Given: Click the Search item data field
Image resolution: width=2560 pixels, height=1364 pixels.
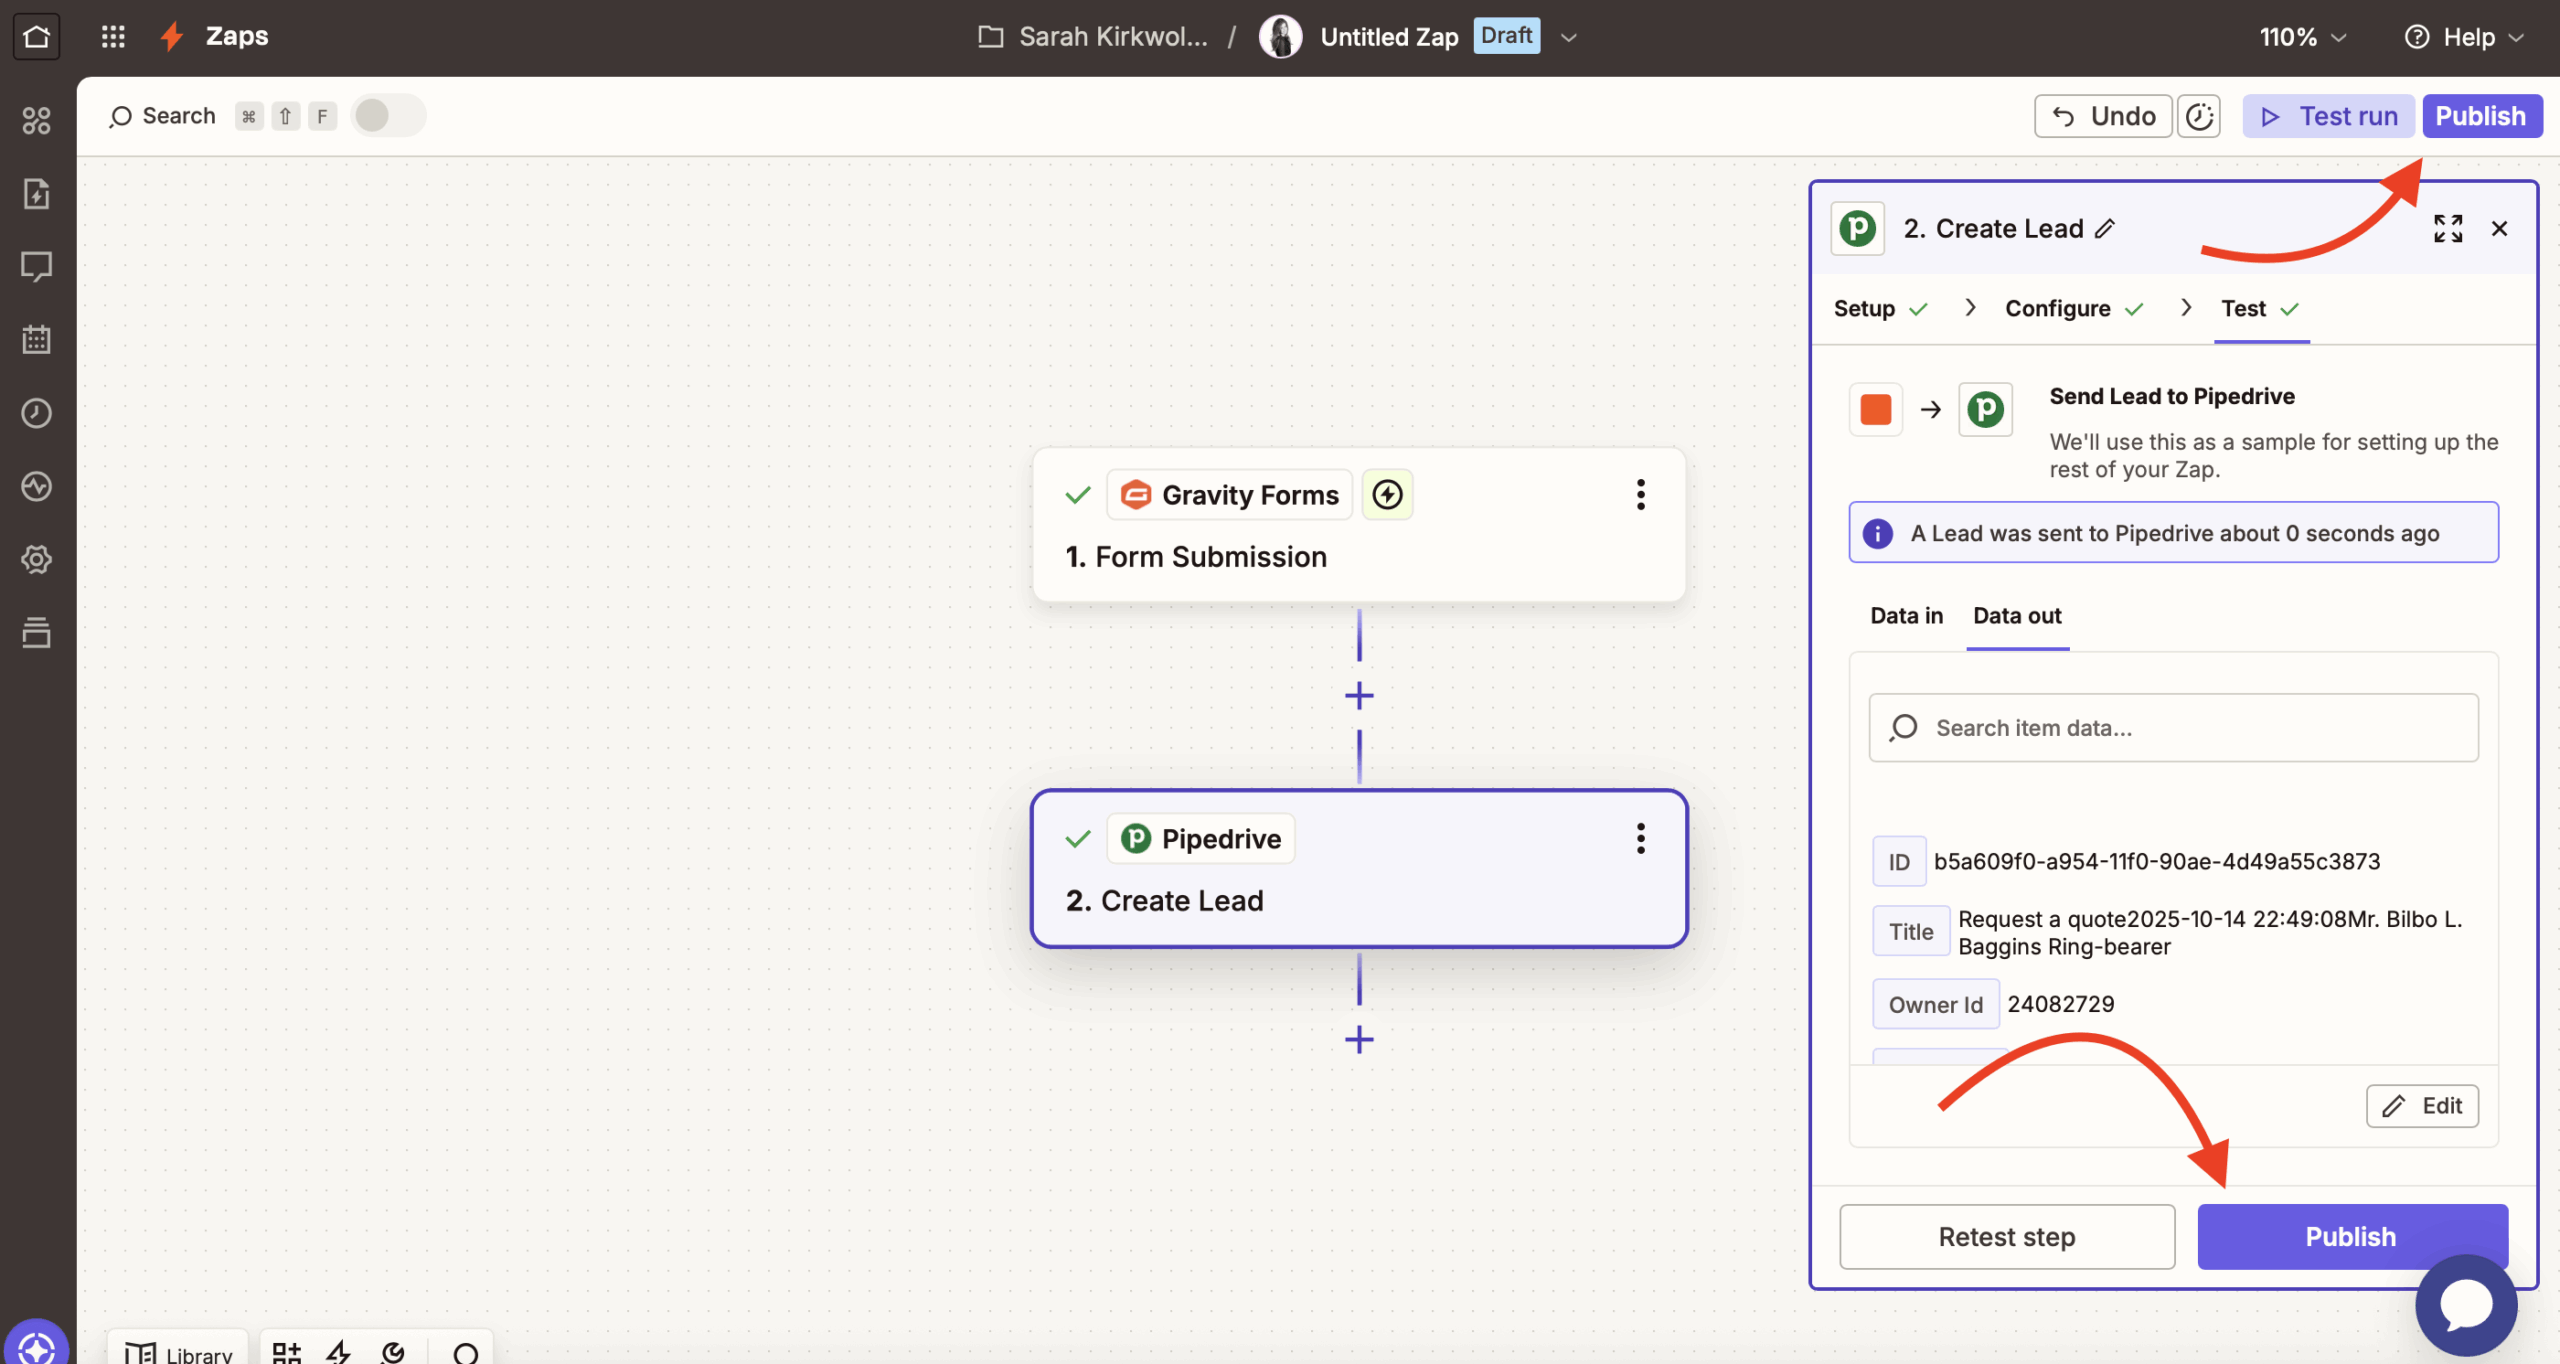Looking at the screenshot, I should [2173, 728].
